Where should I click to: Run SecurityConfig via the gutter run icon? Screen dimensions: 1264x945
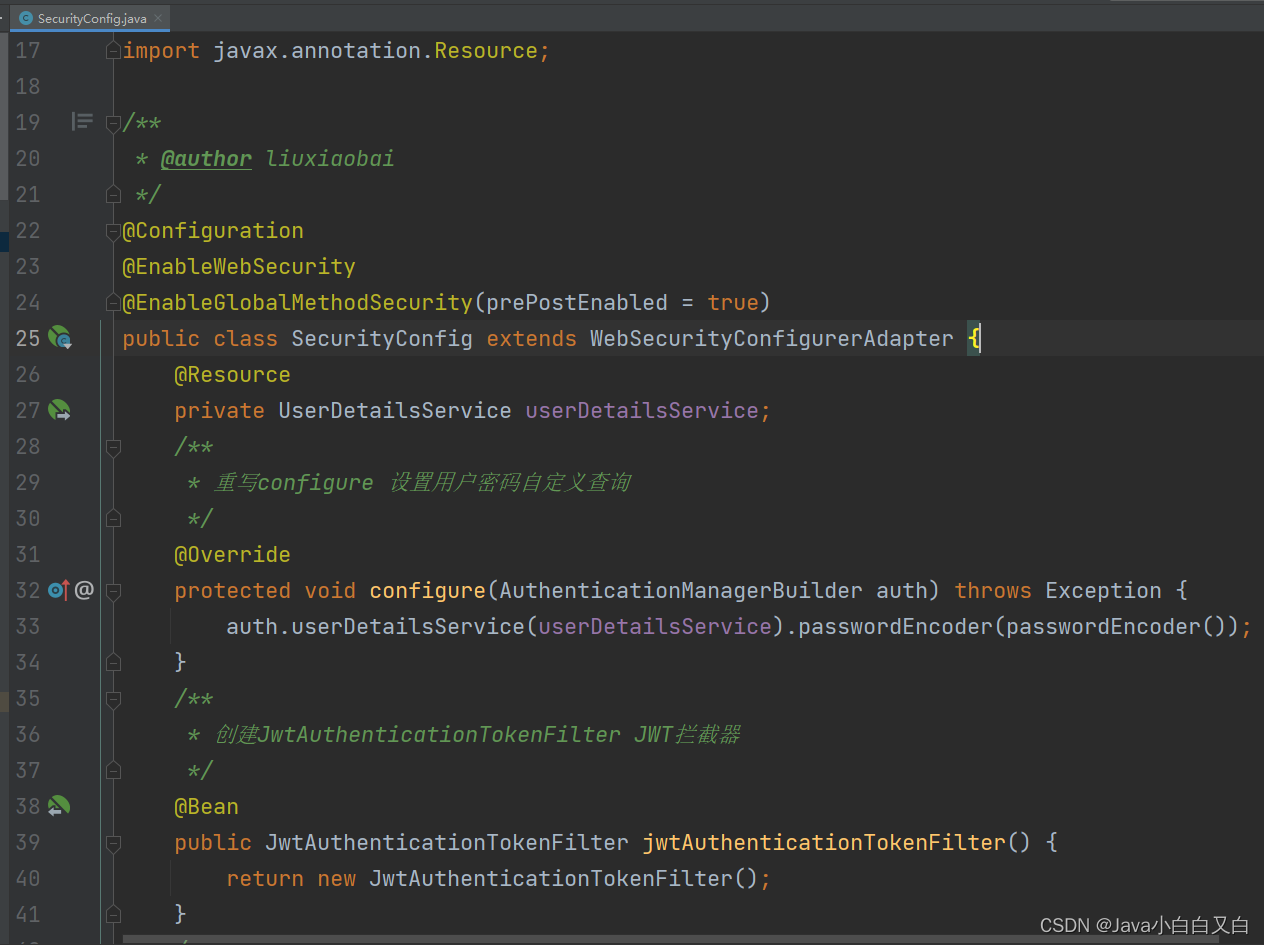pos(60,338)
